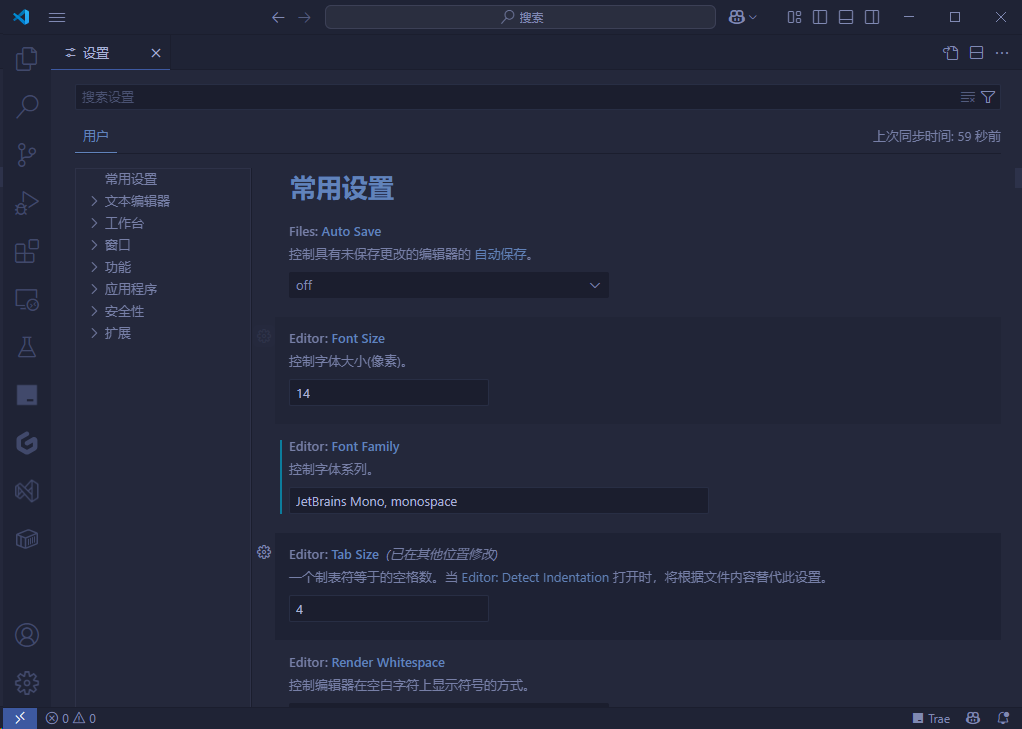Click the 已在其他位置修改 indicator
The height and width of the screenshot is (729, 1022).
[x=441, y=554]
